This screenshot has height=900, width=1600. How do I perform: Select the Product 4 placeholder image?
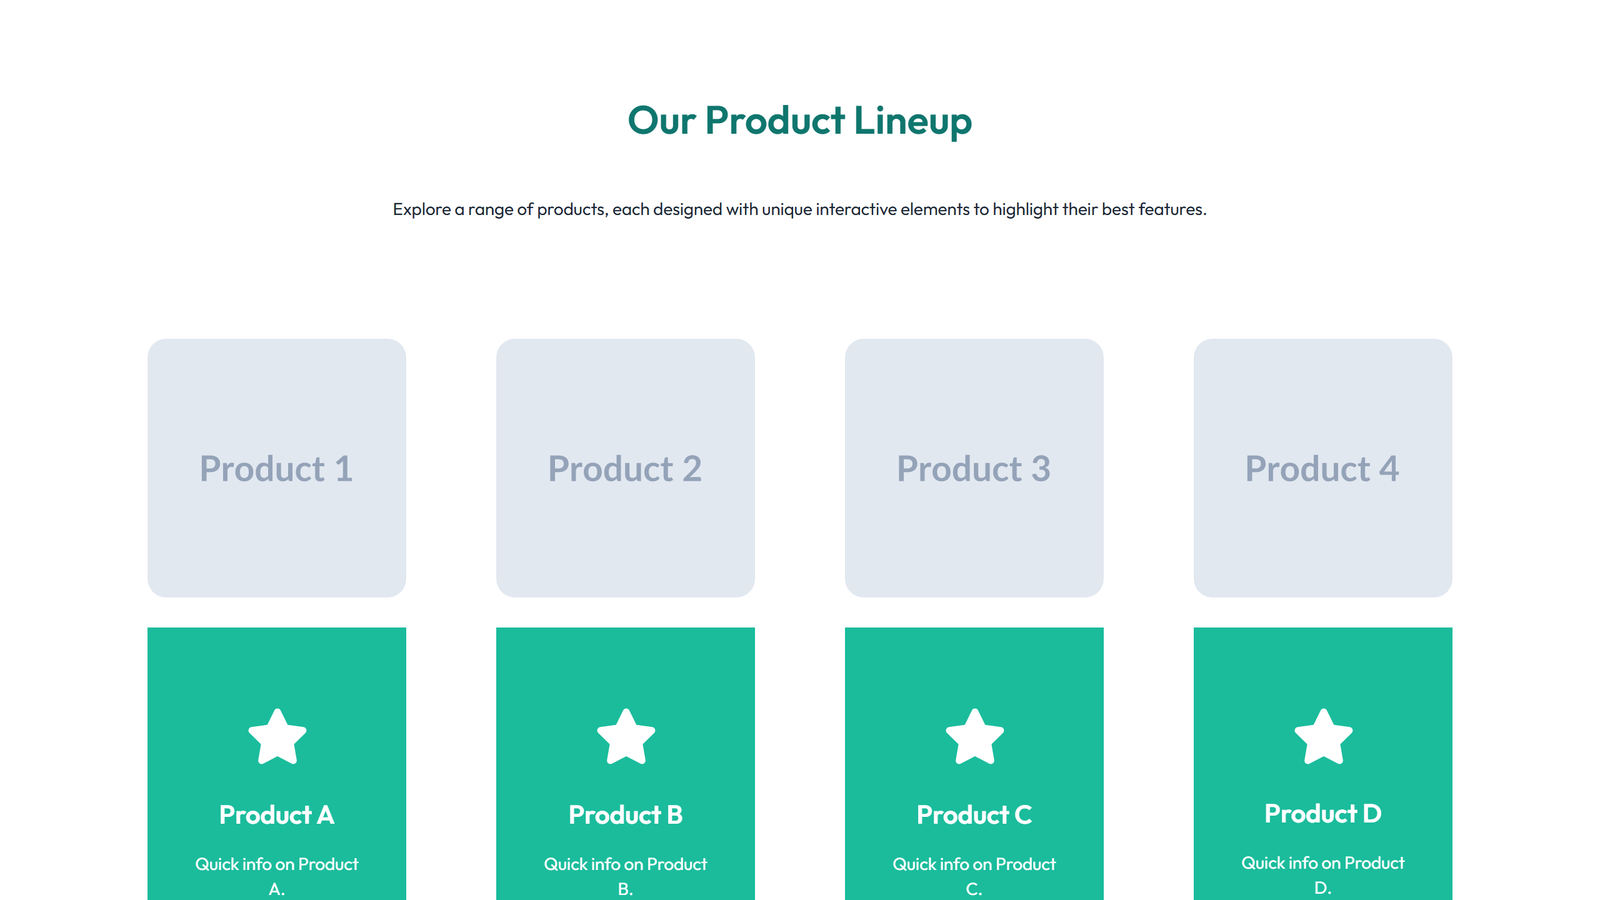(x=1323, y=468)
